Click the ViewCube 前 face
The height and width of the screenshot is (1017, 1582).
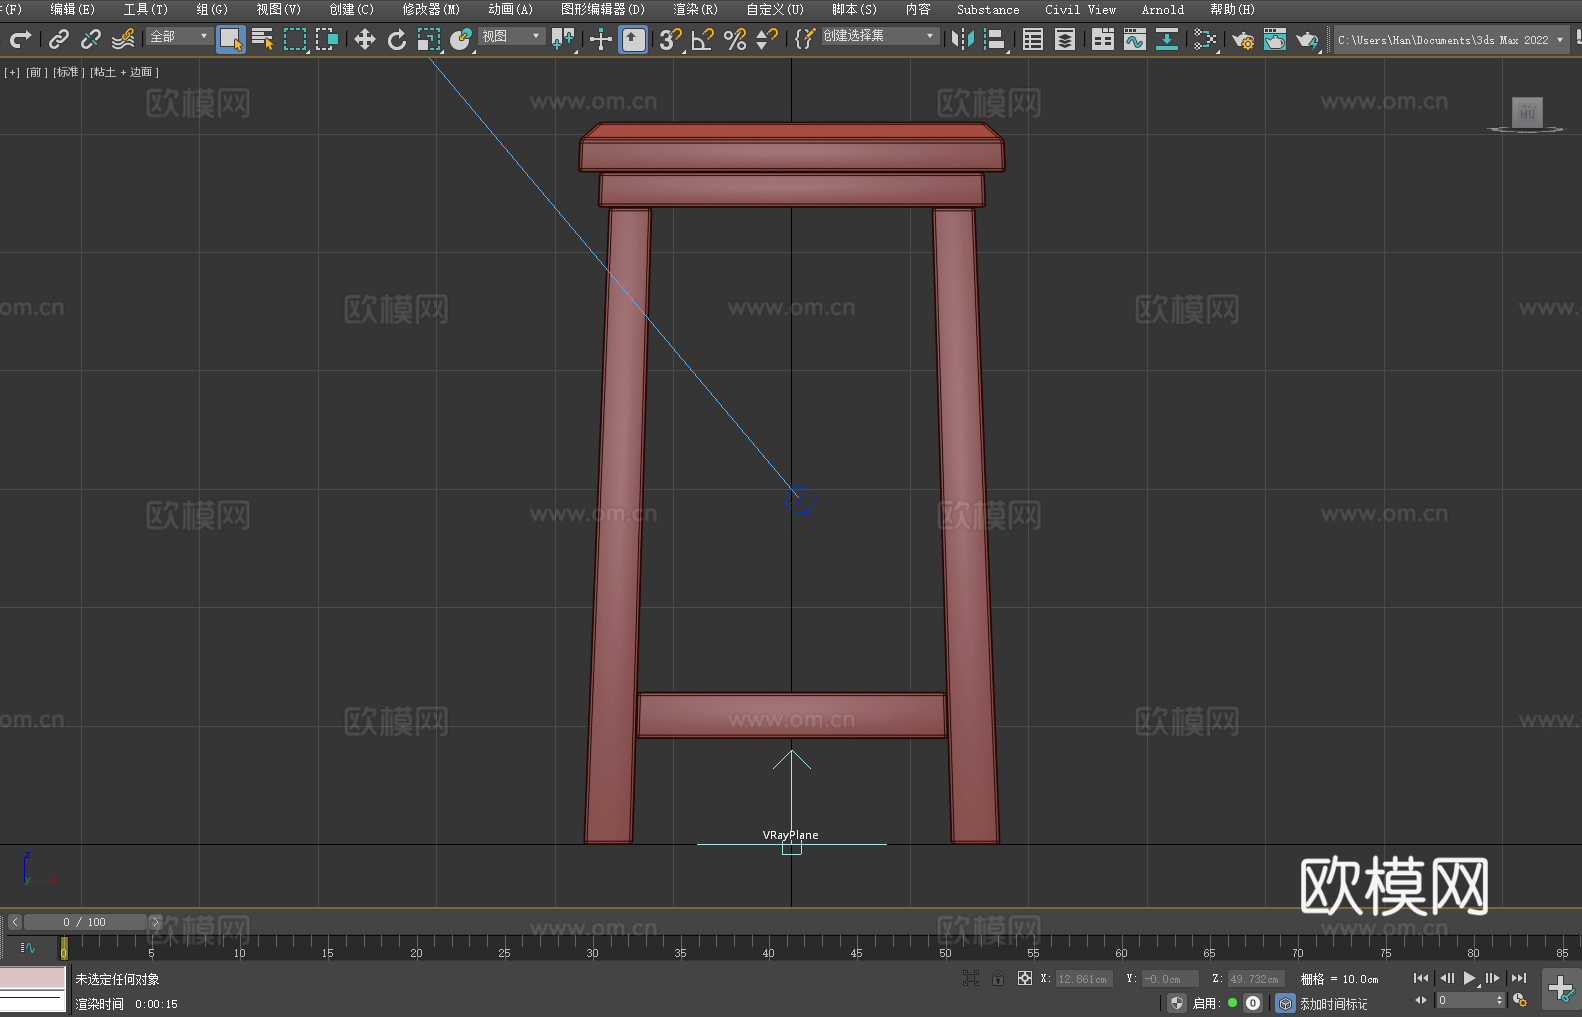click(x=1527, y=112)
